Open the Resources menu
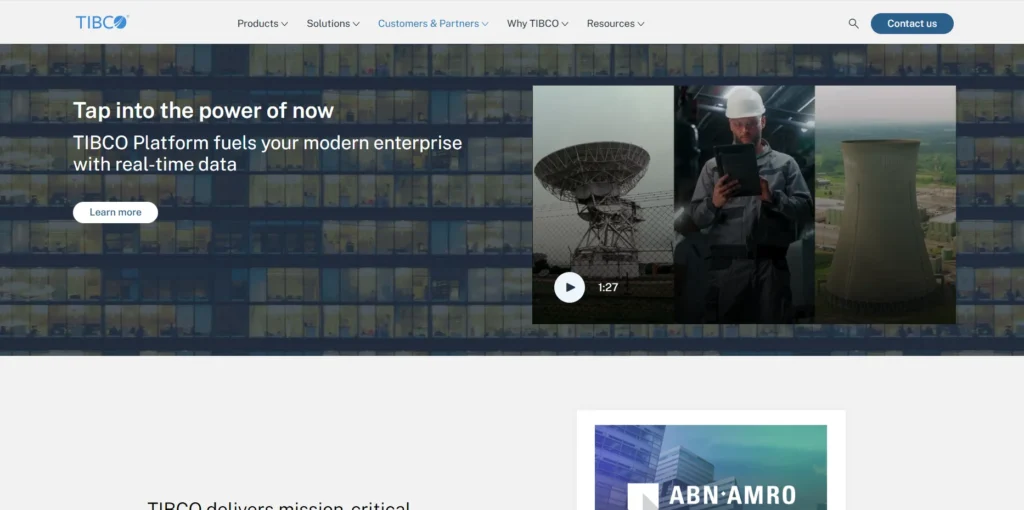The height and width of the screenshot is (510, 1024). 615,24
